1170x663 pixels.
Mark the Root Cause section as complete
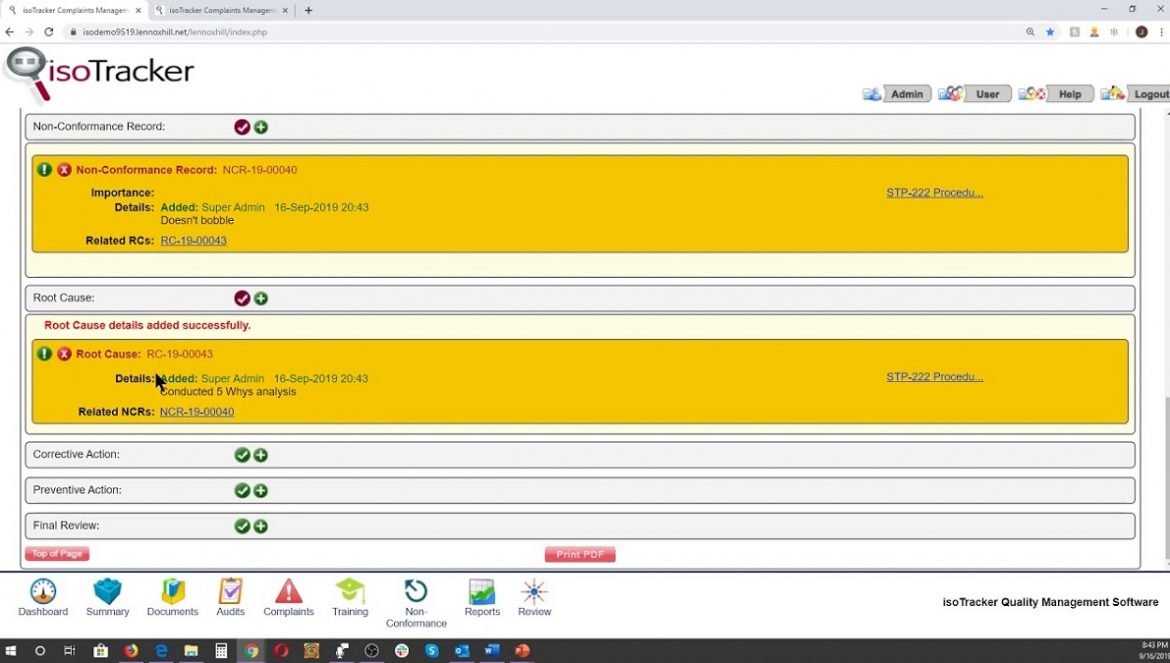[x=242, y=298]
